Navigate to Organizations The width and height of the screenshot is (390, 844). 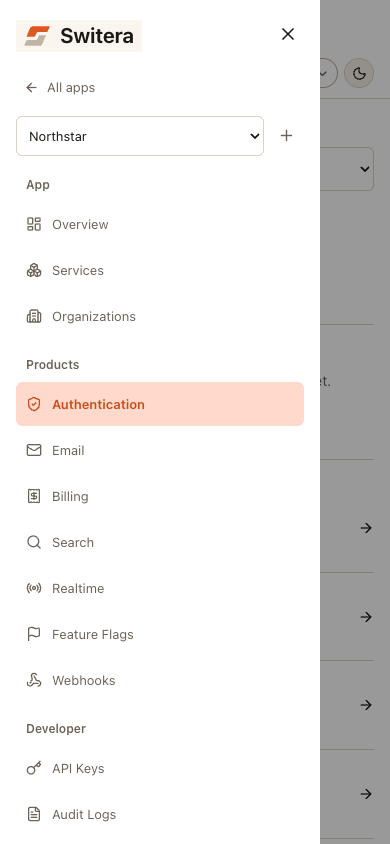[x=160, y=316]
